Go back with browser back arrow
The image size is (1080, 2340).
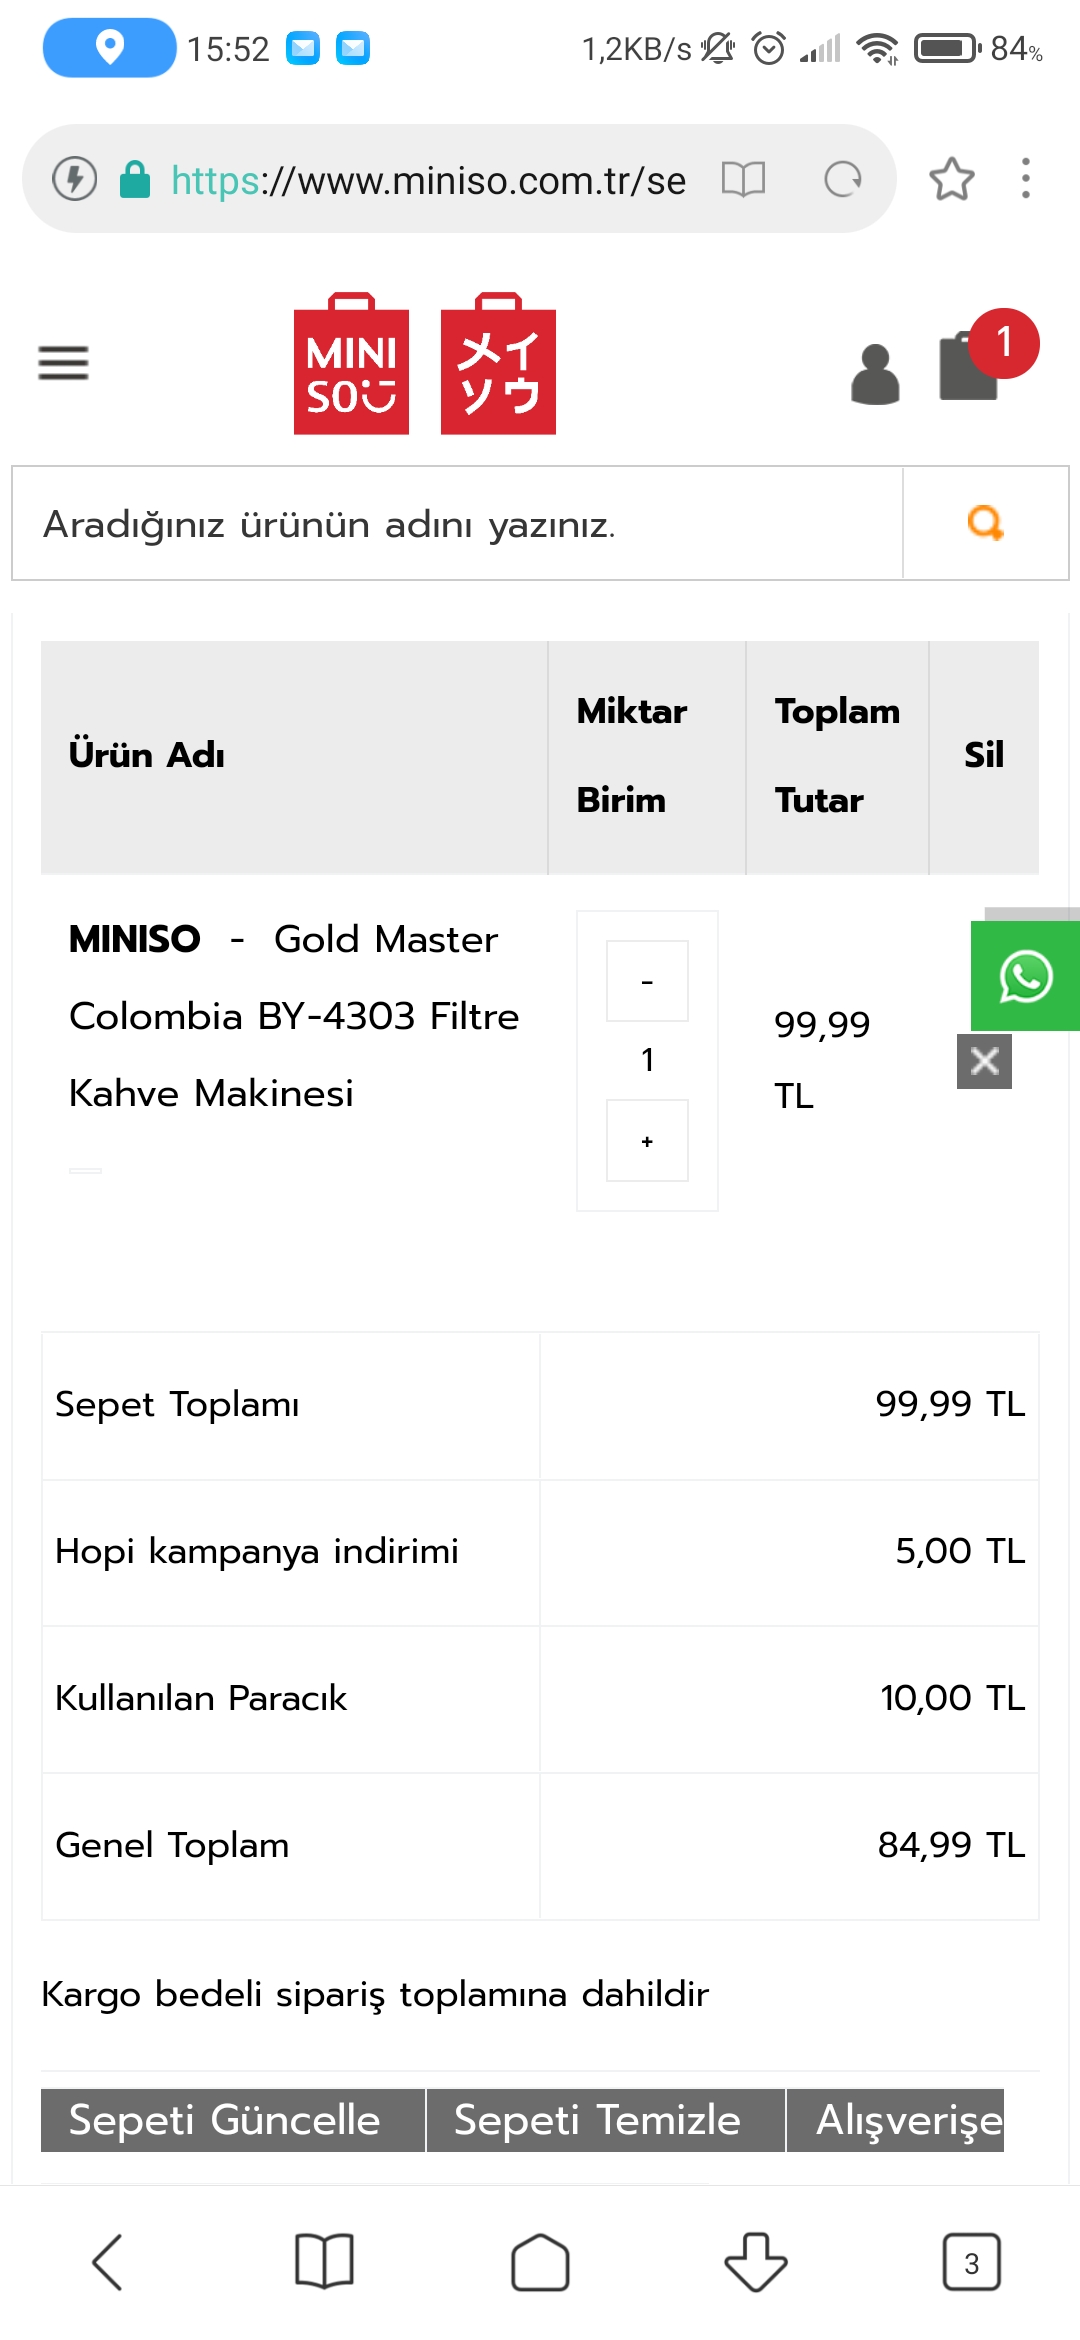tap(108, 2262)
